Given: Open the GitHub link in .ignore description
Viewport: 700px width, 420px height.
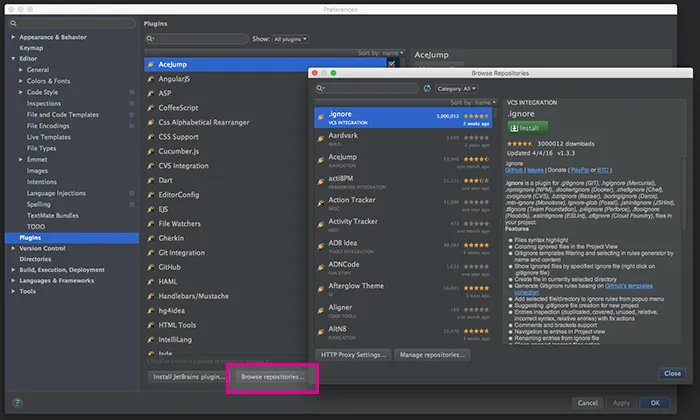Looking at the screenshot, I should click(x=514, y=170).
